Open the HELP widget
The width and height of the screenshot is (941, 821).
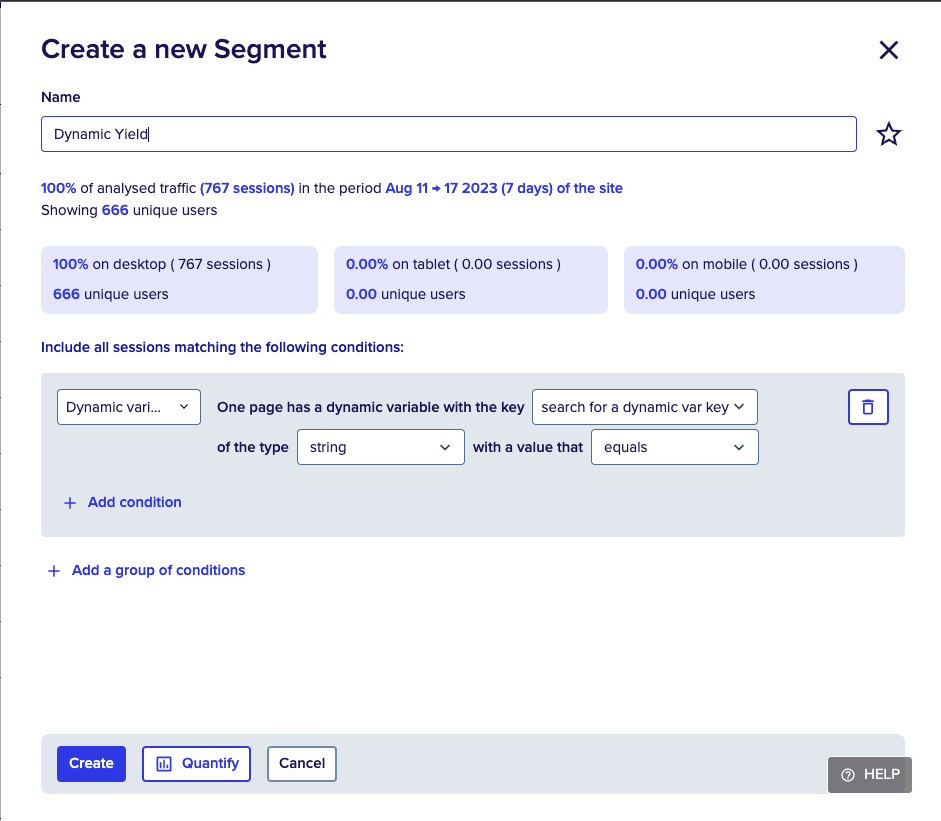pyautogui.click(x=870, y=775)
